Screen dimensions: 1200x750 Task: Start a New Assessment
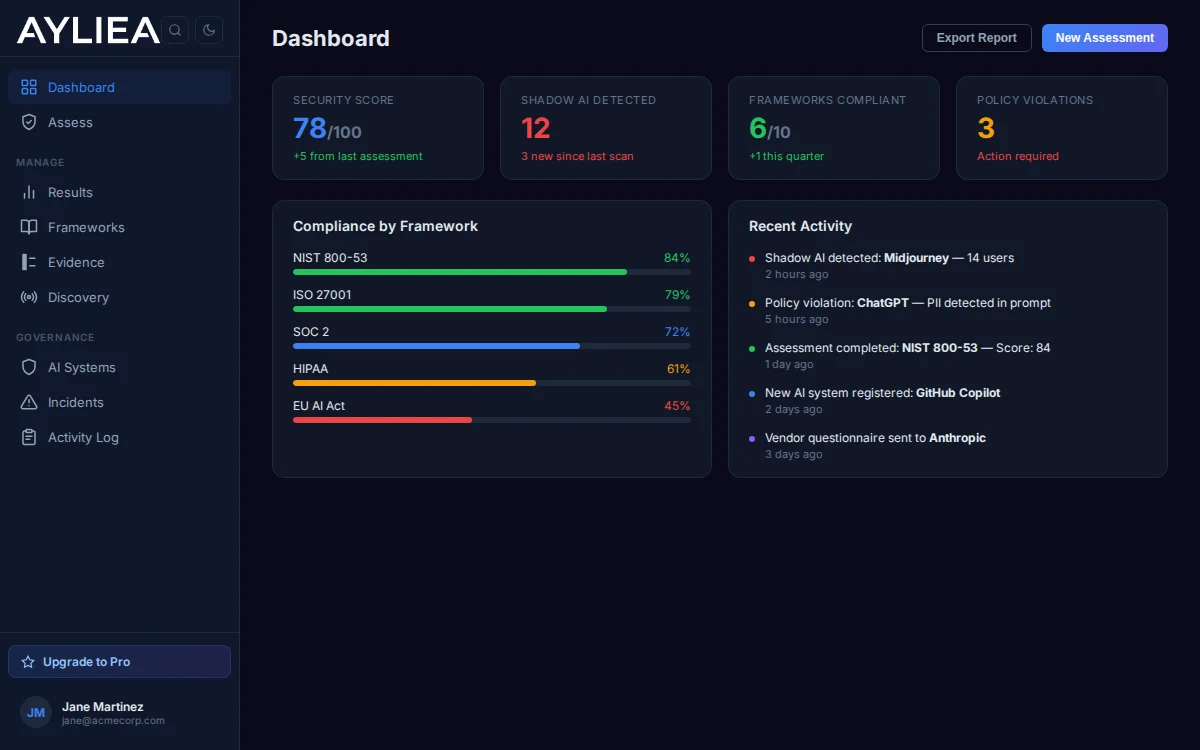tap(1104, 37)
